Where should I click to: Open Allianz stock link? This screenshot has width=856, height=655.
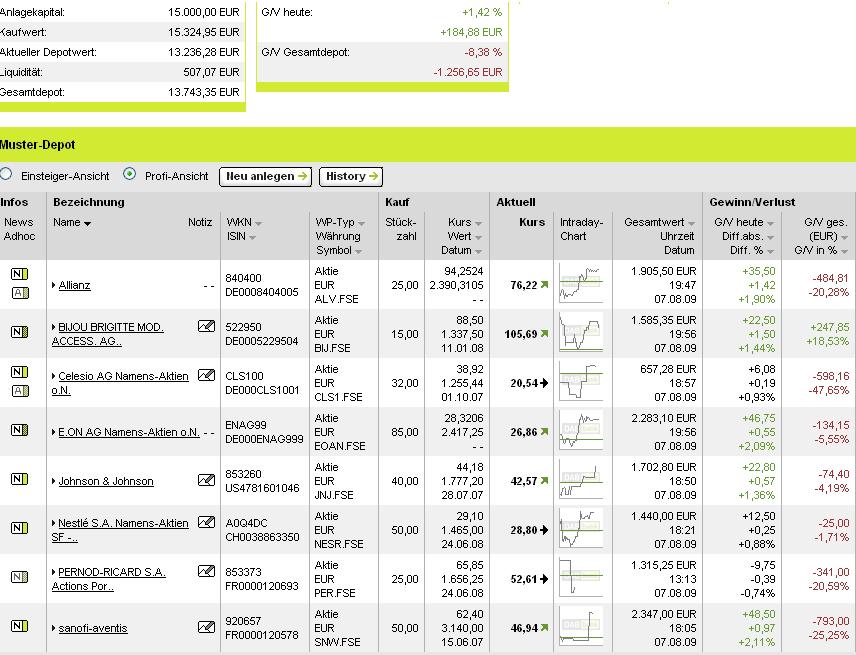[x=74, y=285]
